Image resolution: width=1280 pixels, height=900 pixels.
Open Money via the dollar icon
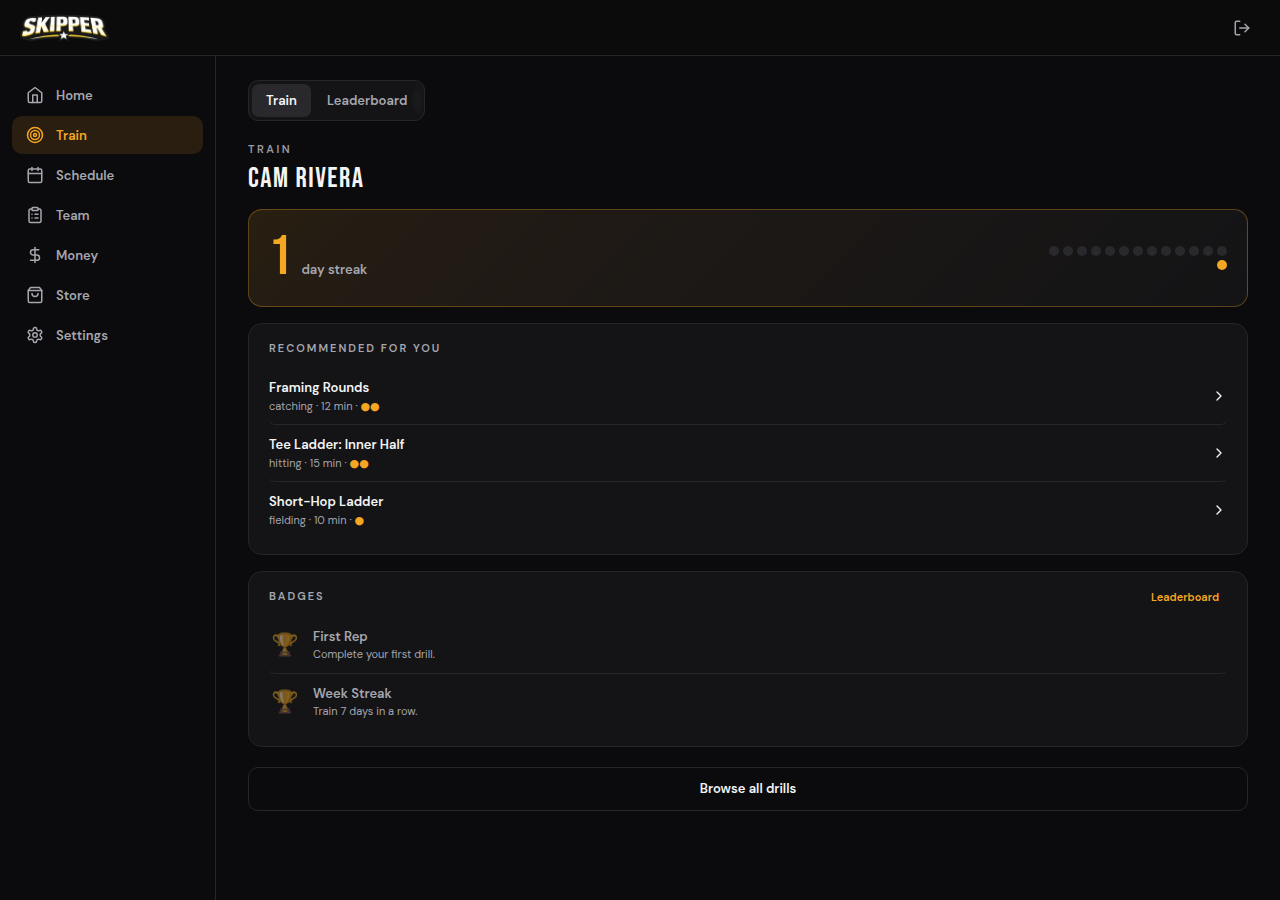coord(35,255)
